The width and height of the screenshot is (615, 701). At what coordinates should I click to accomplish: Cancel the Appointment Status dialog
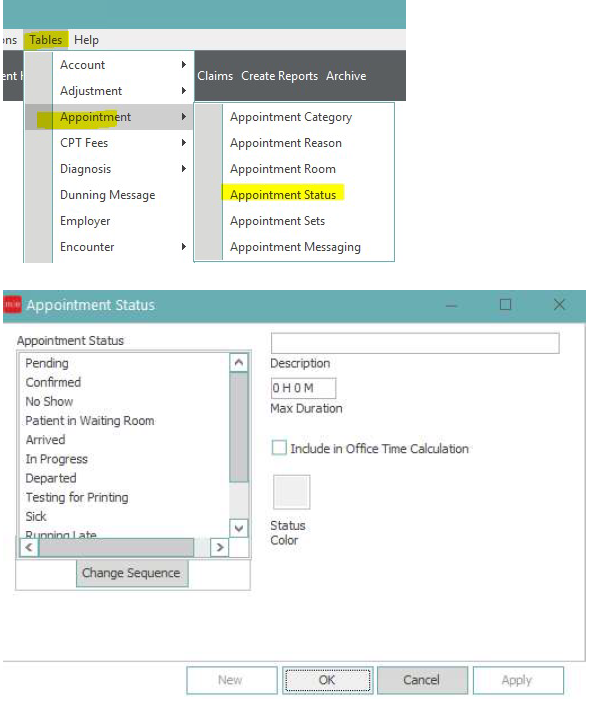[x=421, y=680]
